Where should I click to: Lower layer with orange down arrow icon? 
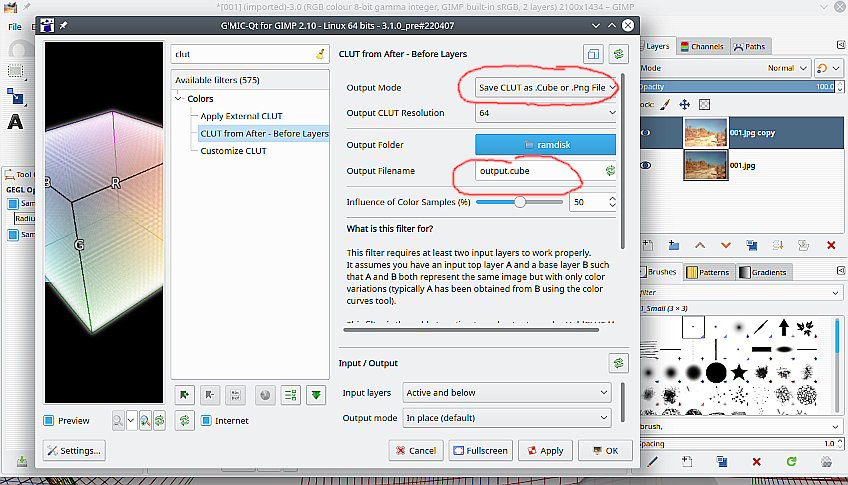coord(726,245)
